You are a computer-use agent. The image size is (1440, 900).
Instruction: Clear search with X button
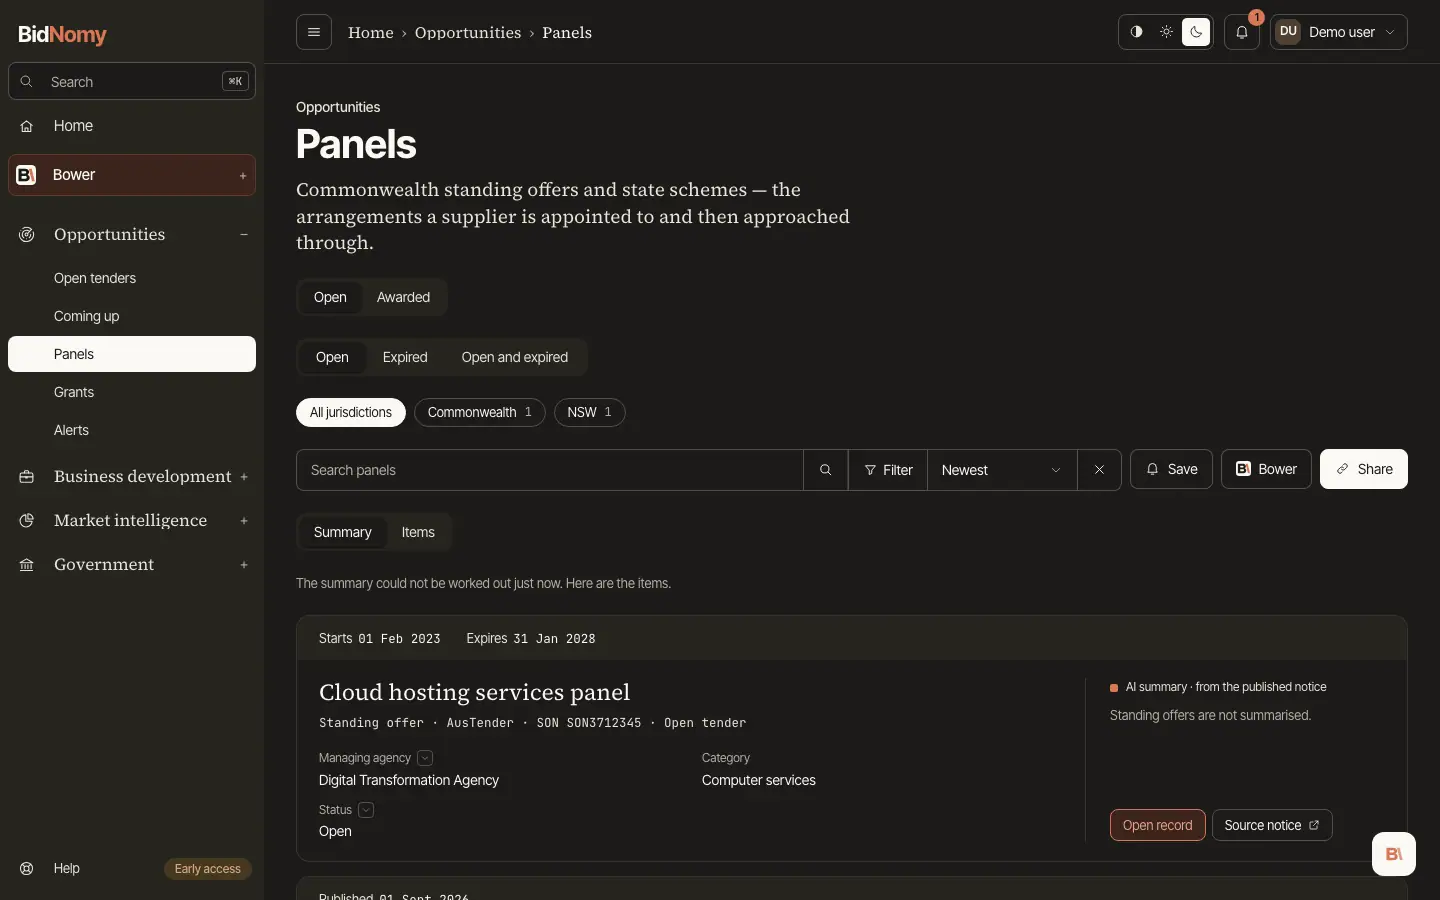tap(1099, 470)
